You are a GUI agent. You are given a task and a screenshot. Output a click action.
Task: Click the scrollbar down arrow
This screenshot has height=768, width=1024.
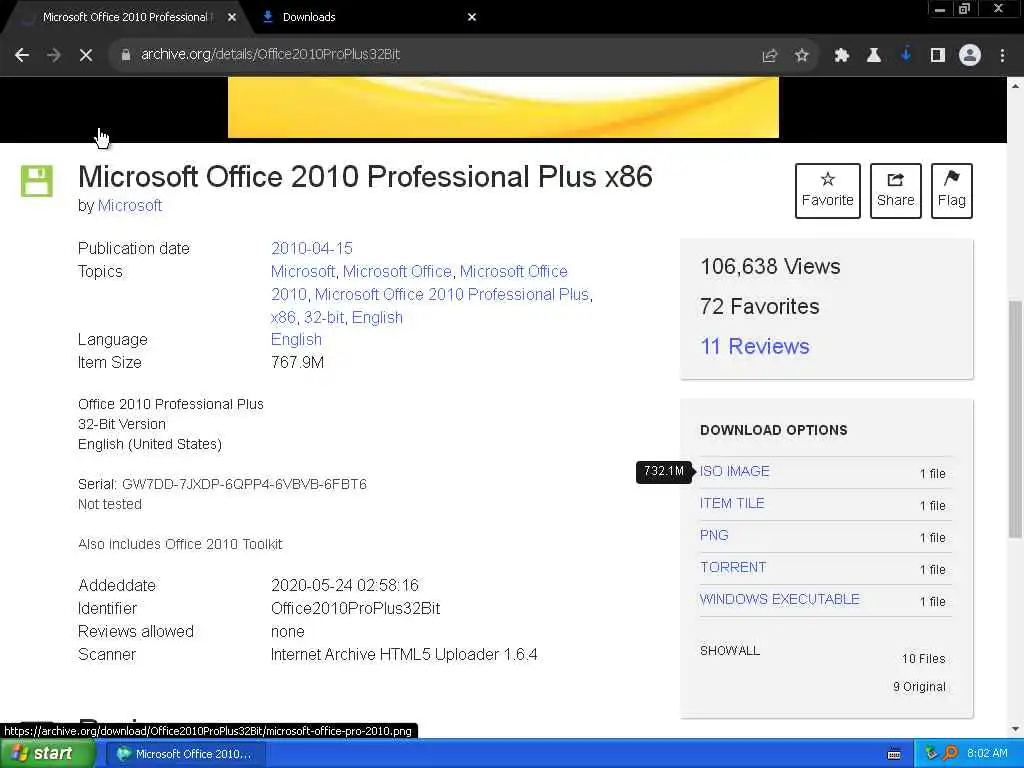(x=1015, y=729)
